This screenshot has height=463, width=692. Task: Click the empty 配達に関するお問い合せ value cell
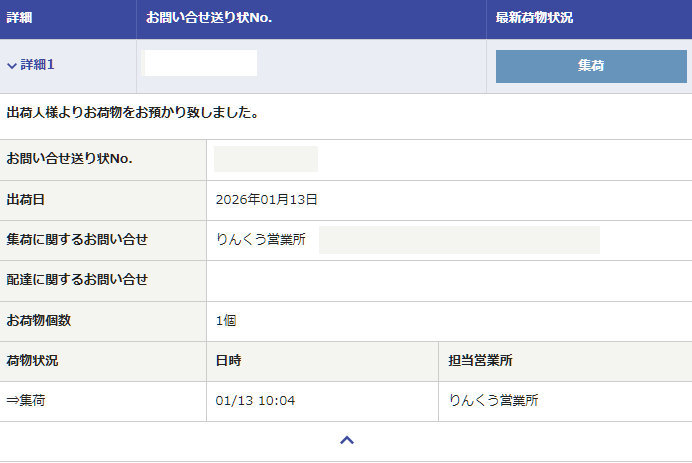(x=448, y=280)
